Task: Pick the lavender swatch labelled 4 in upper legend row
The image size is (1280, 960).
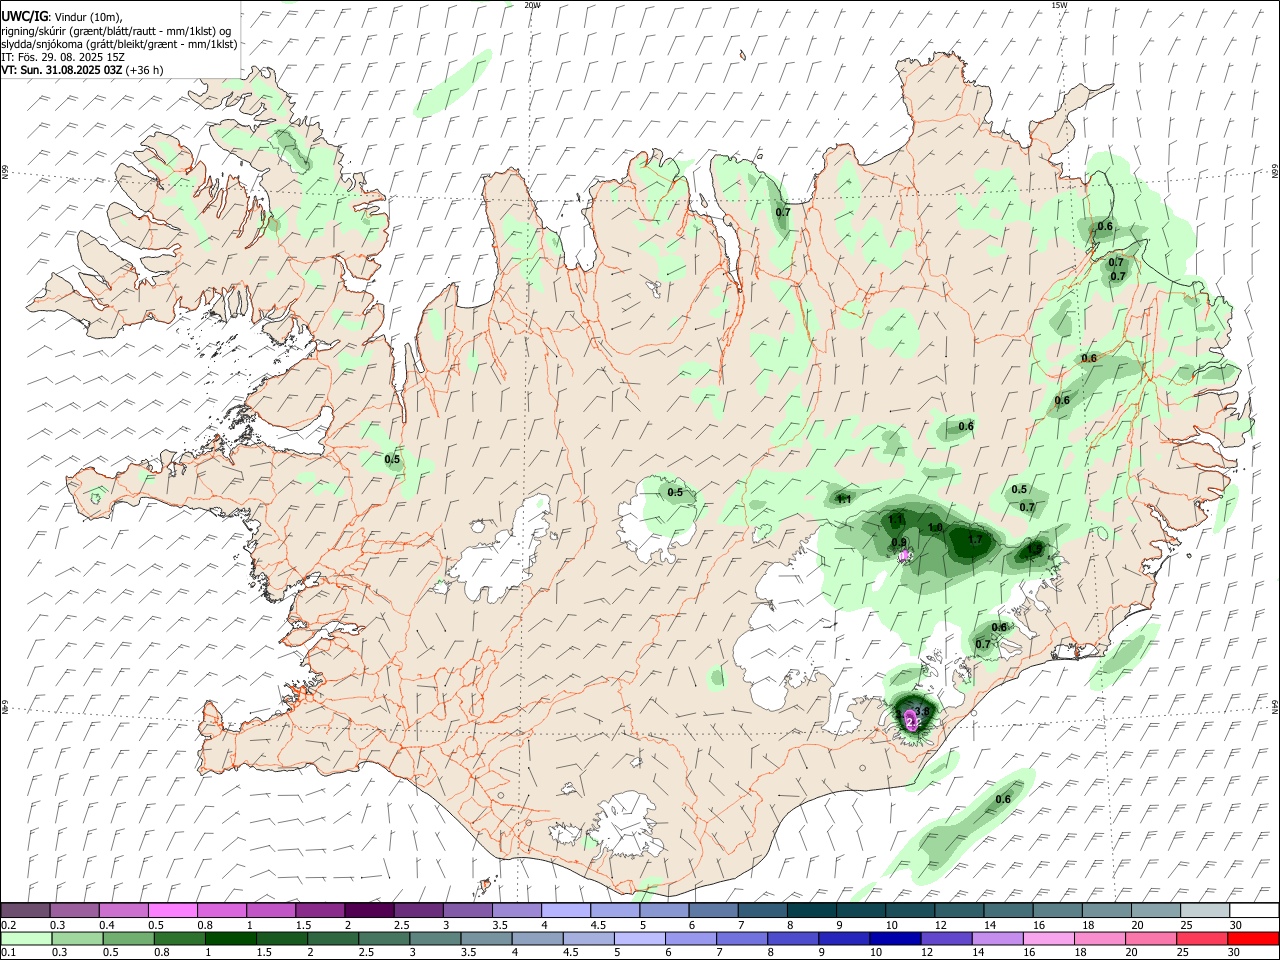Action: point(564,911)
